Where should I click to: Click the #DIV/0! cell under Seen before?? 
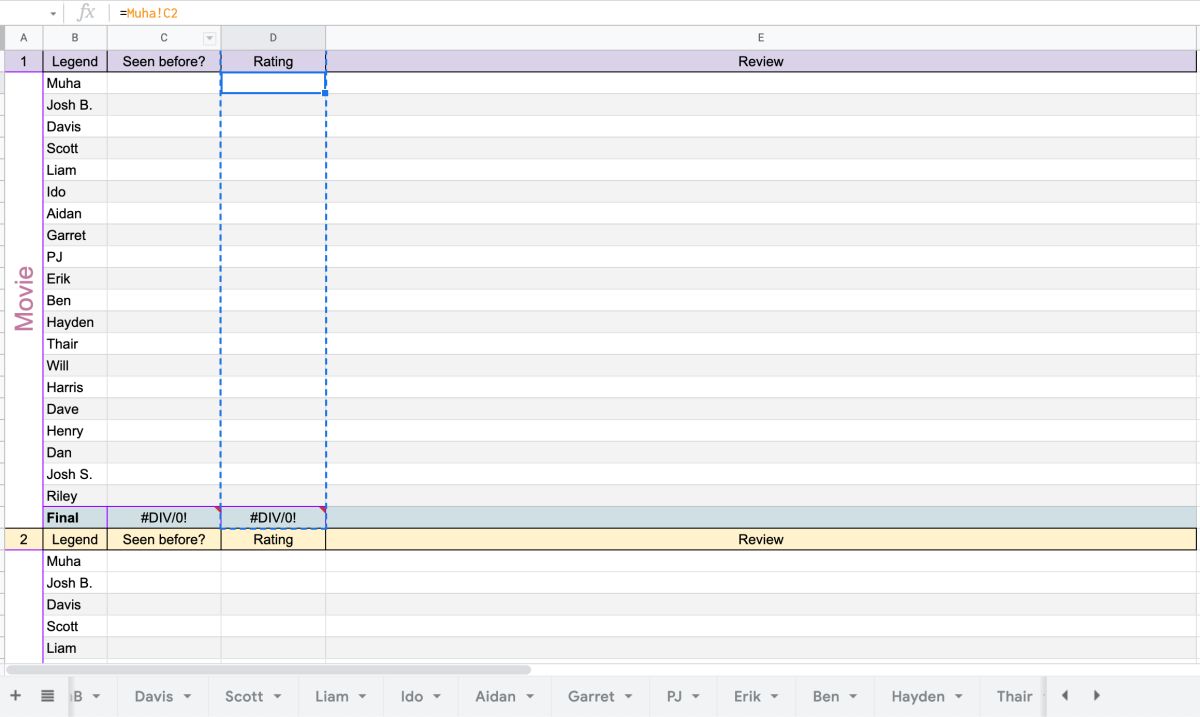(x=164, y=518)
